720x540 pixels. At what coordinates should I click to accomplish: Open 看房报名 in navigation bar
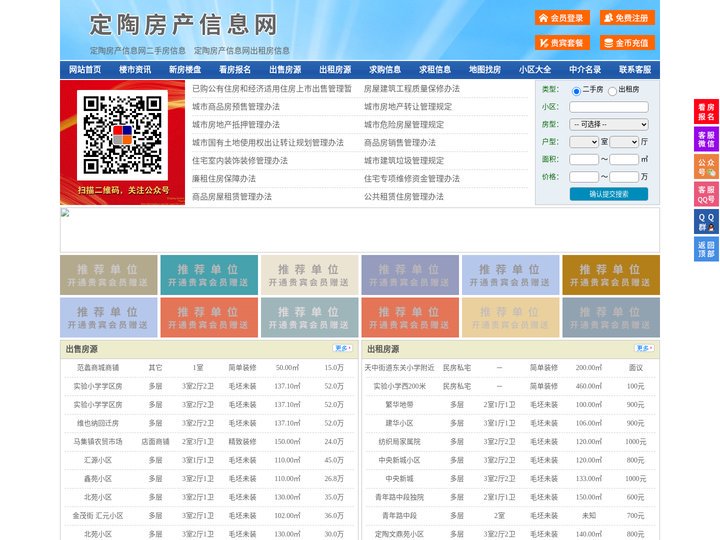pos(235,70)
